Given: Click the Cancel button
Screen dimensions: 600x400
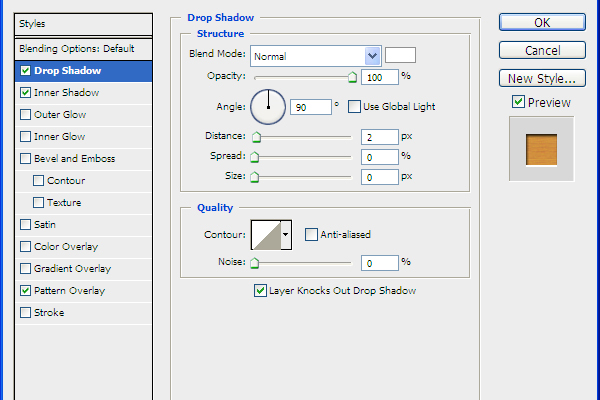Looking at the screenshot, I should coord(542,50).
